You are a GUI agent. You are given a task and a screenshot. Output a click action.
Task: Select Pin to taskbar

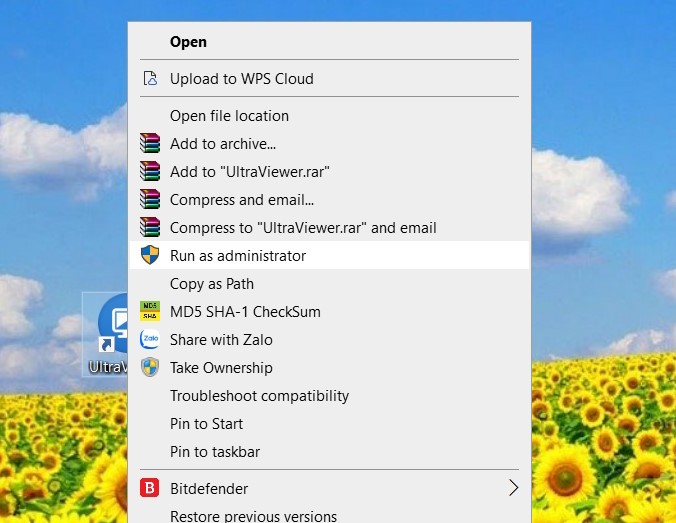click(x=329, y=452)
